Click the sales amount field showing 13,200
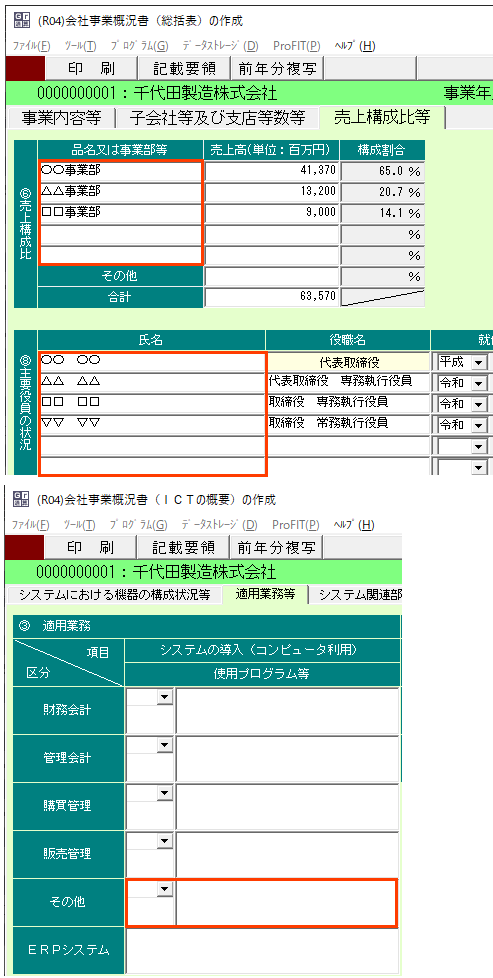 pos(272,192)
